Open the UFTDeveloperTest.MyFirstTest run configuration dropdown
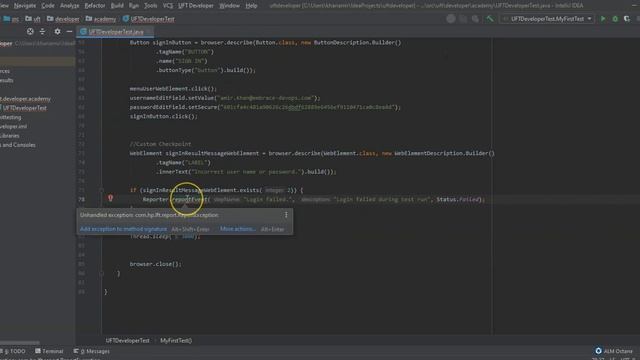 point(547,19)
